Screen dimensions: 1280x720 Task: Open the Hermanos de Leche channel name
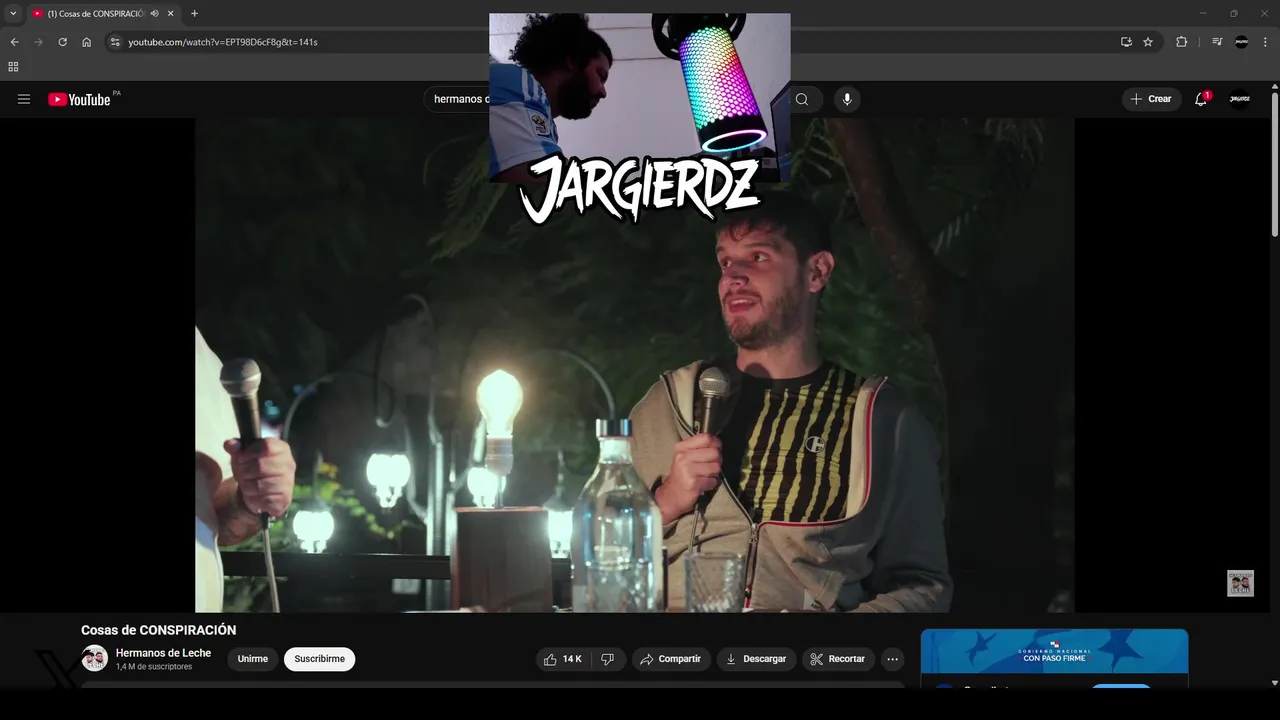coord(163,653)
